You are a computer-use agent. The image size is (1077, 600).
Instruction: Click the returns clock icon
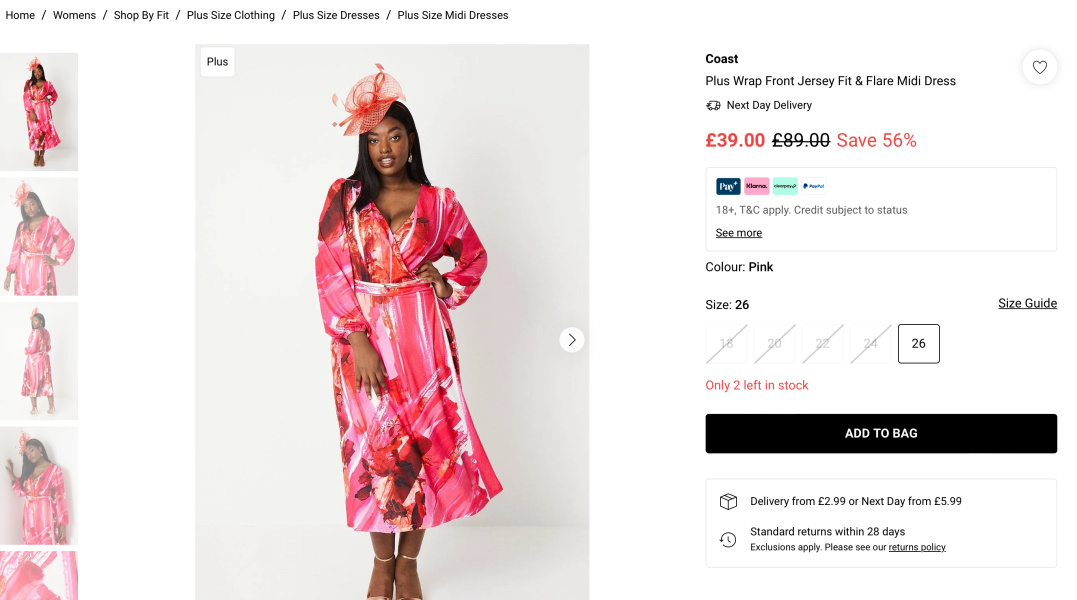pyautogui.click(x=728, y=540)
